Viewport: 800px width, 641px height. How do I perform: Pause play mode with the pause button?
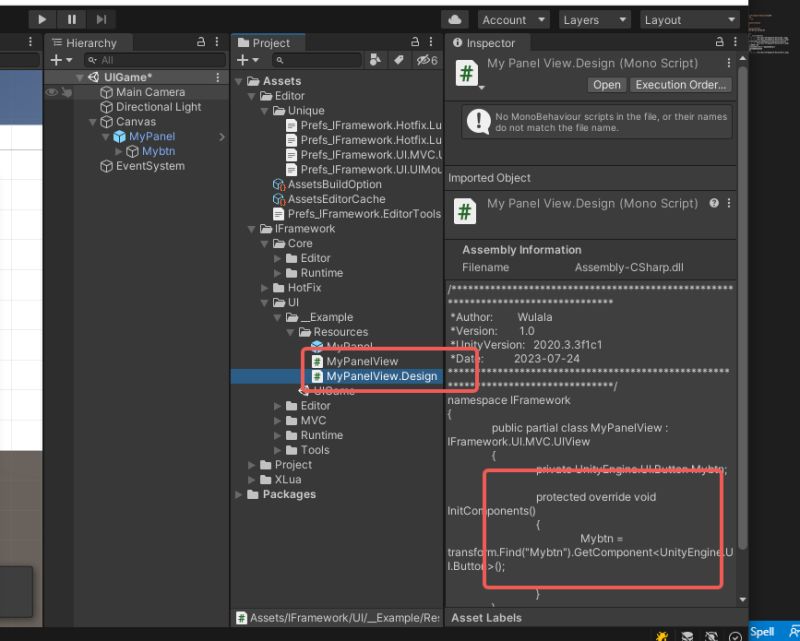[70, 18]
